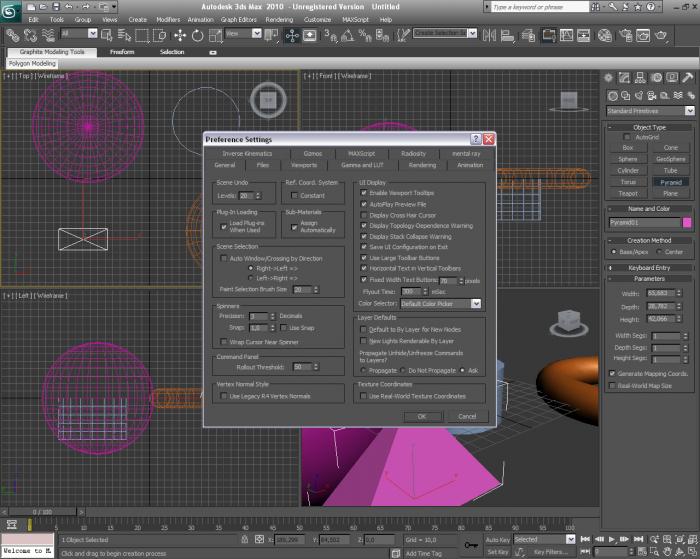Select the Select and Link tool
700x559 pixels.
(x=13, y=34)
